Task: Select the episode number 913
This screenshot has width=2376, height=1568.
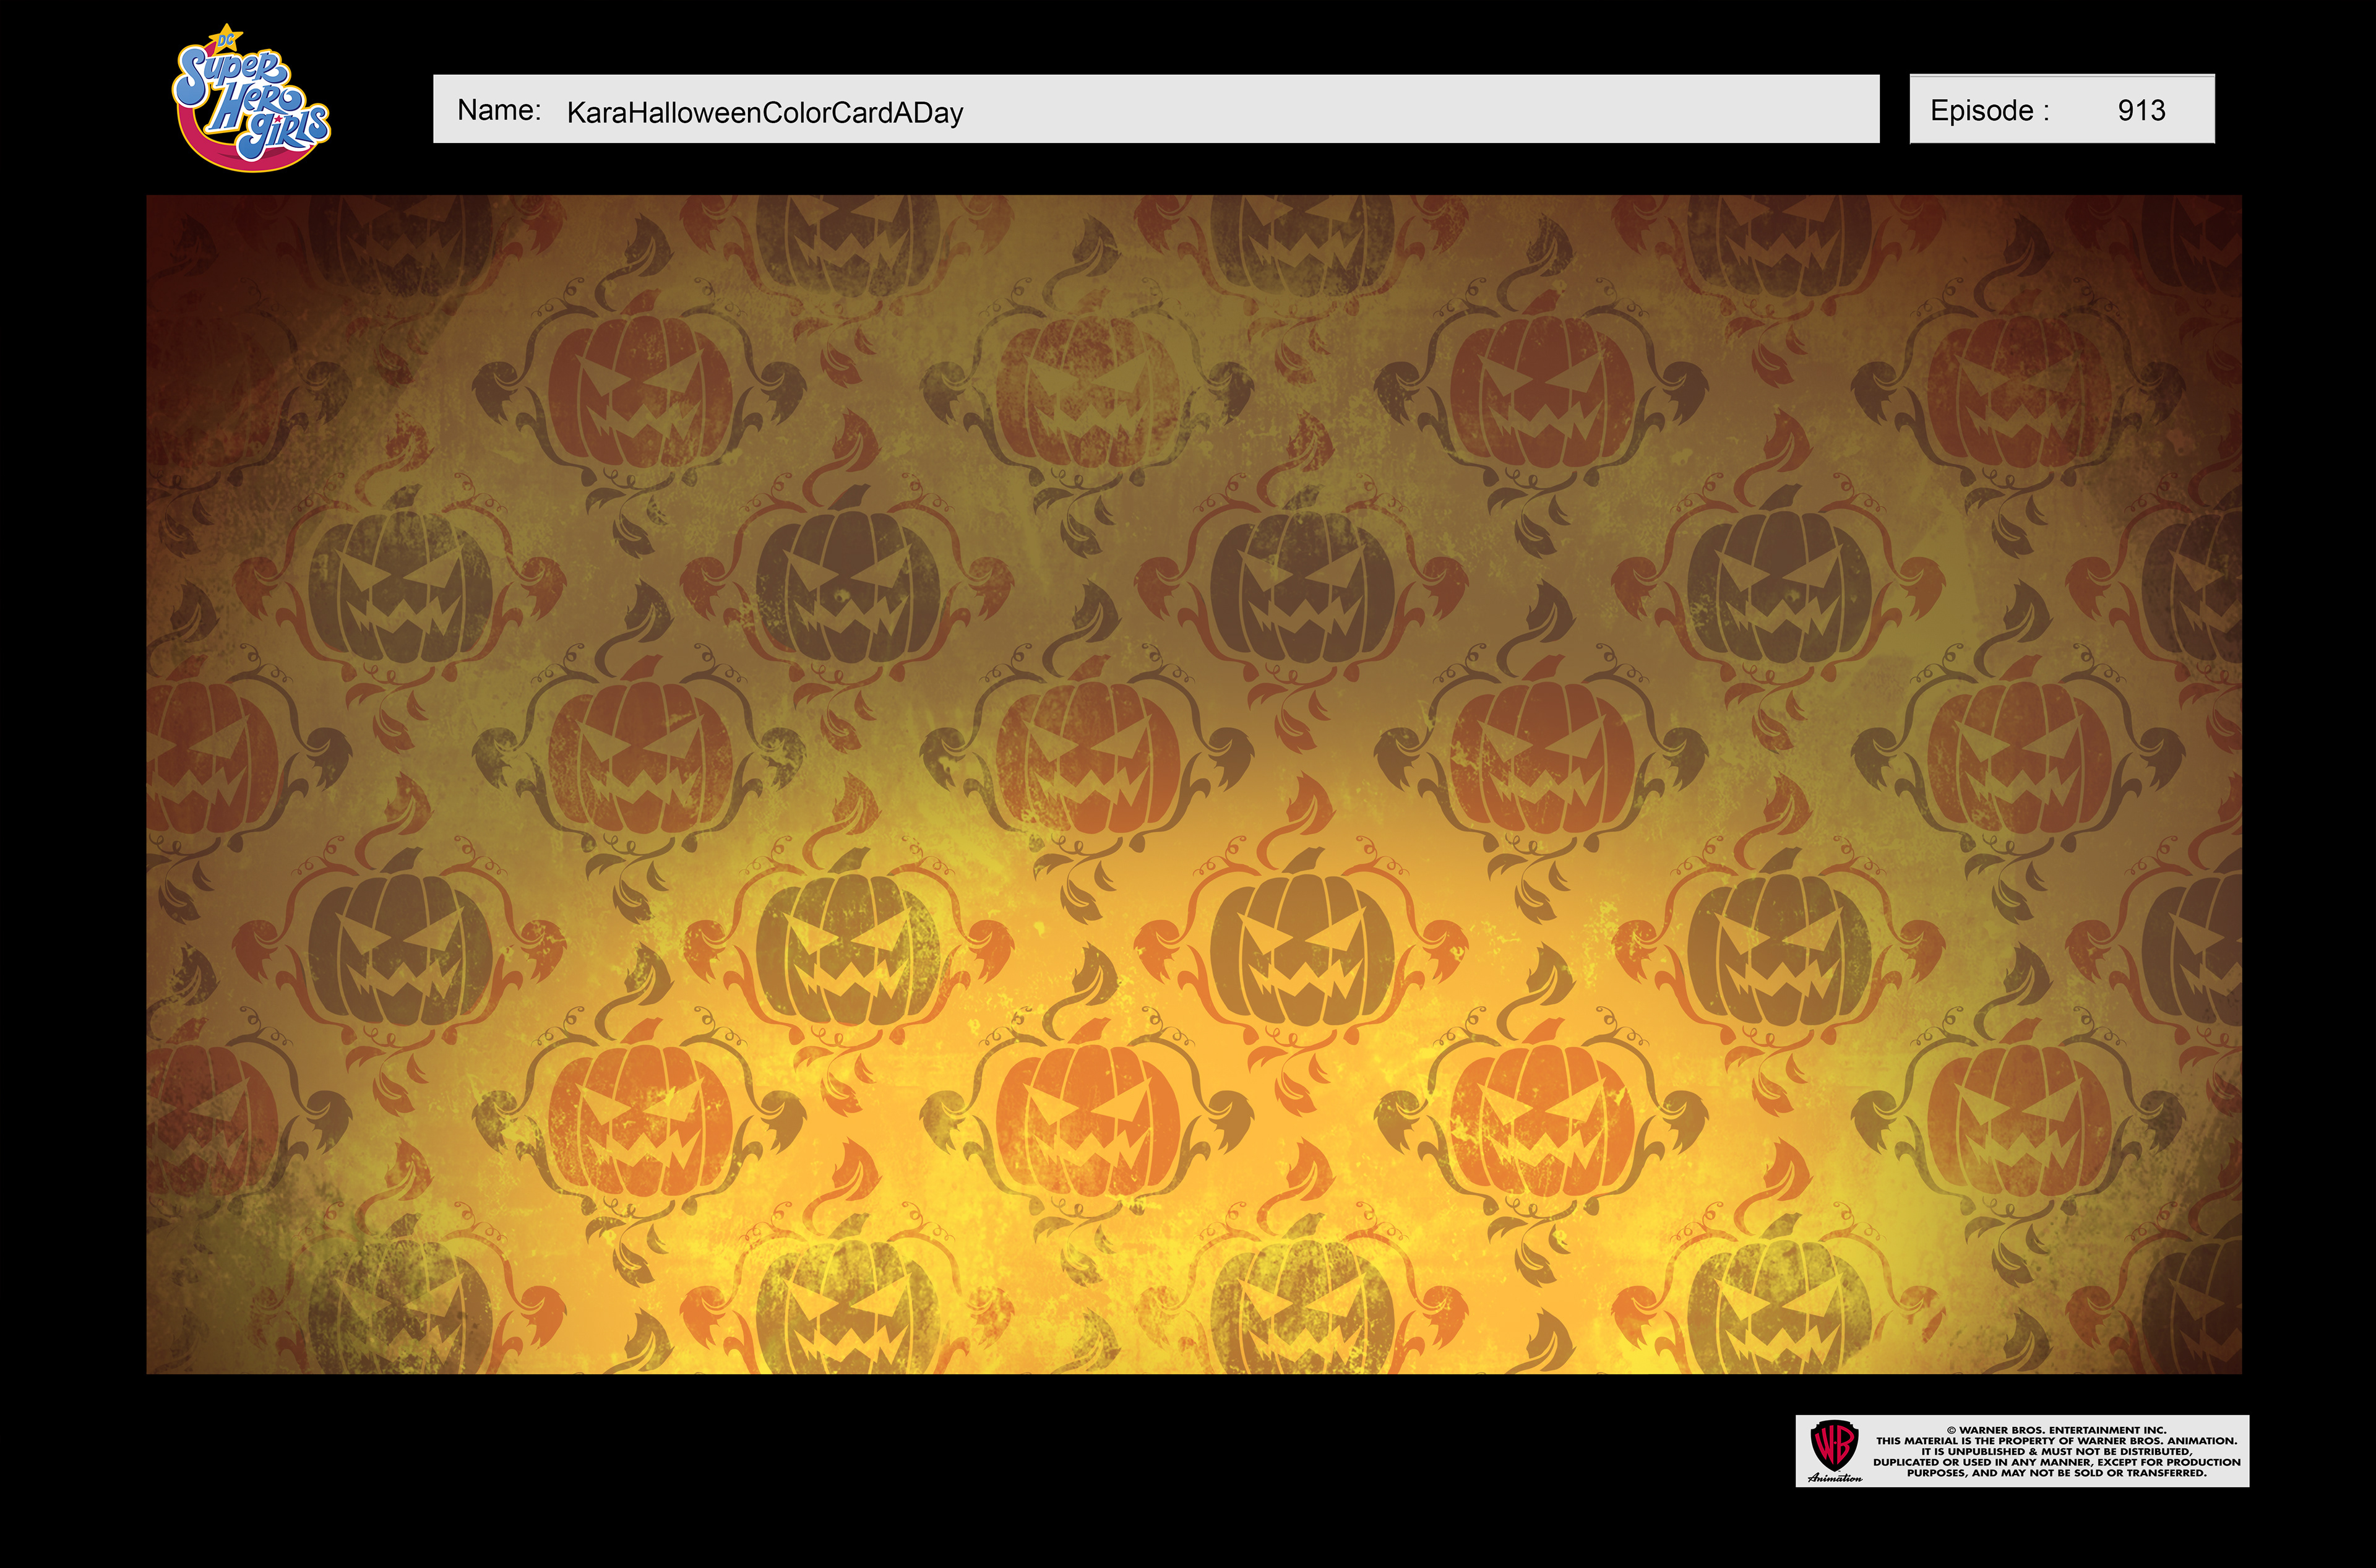Action: [2141, 110]
